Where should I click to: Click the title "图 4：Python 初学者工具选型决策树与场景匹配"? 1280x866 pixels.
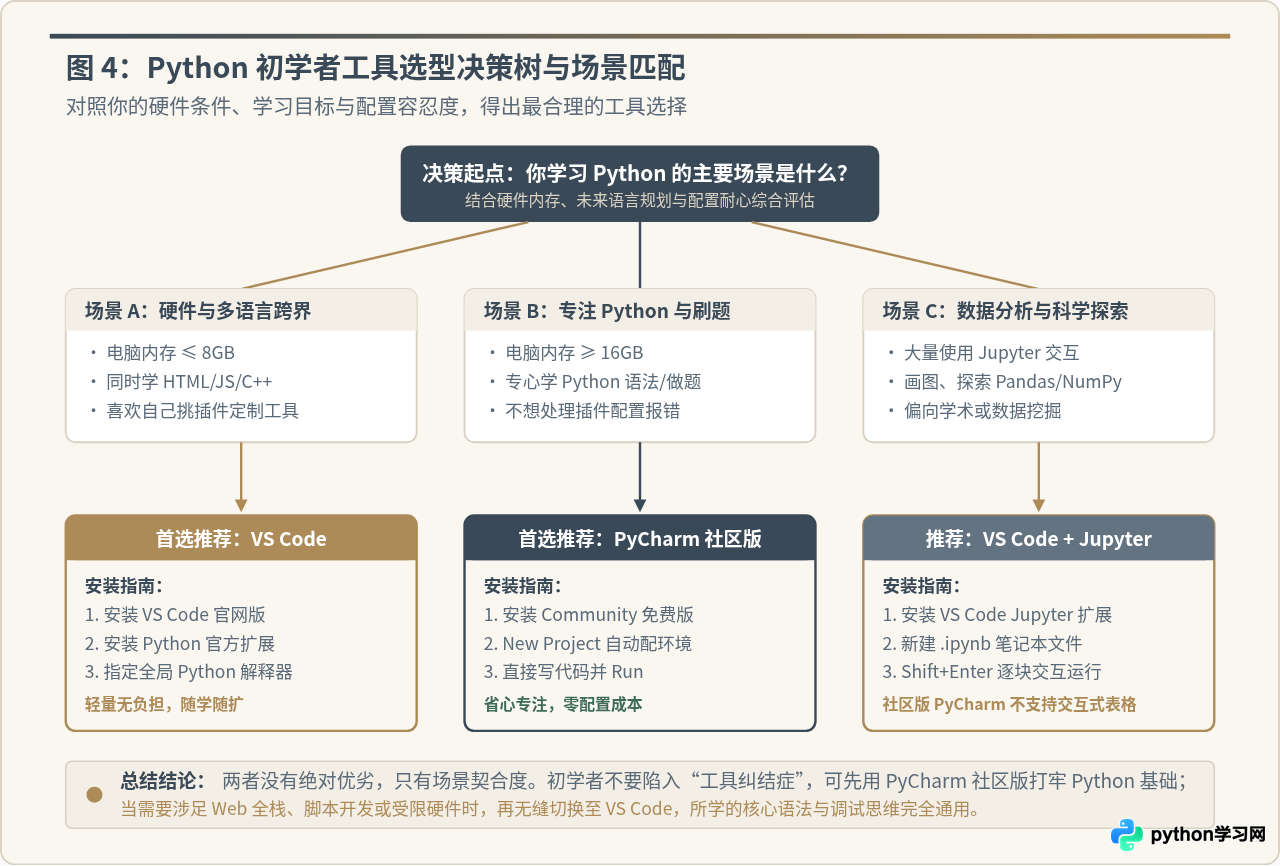376,68
